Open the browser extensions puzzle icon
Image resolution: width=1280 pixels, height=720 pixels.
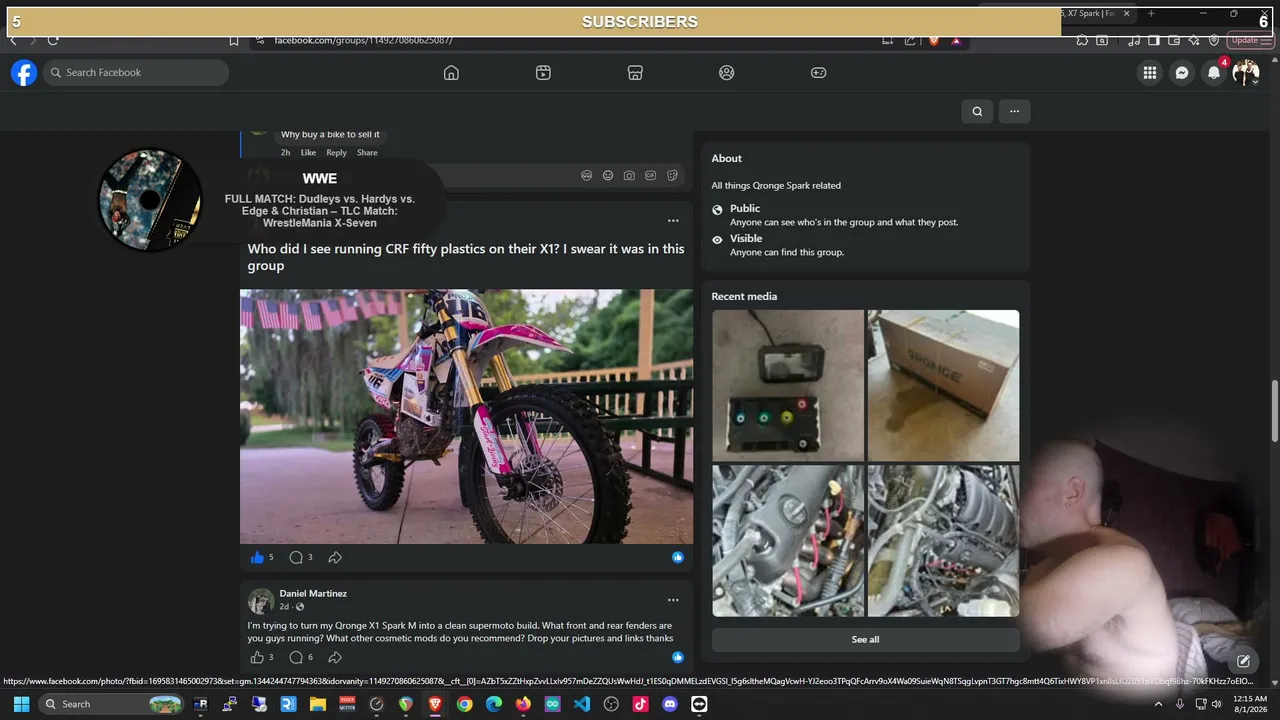[x=1082, y=40]
